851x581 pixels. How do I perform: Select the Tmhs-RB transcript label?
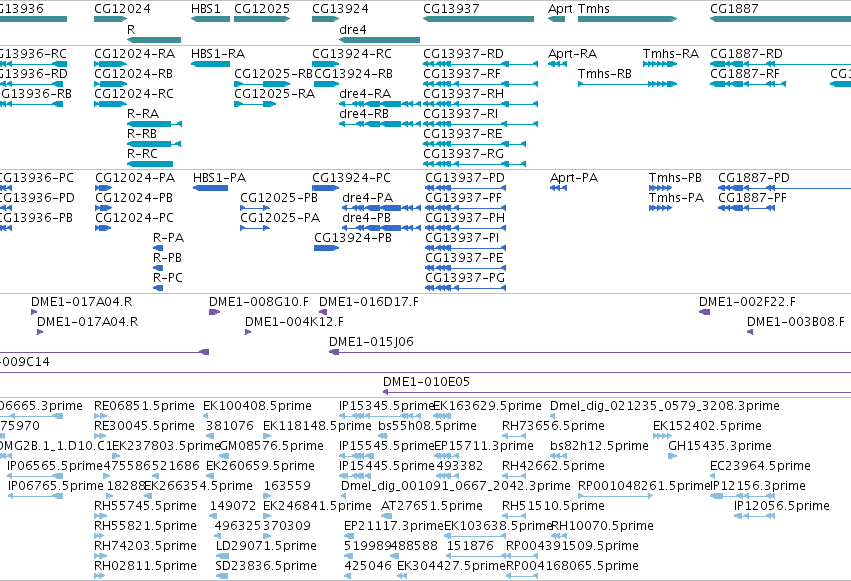(605, 74)
